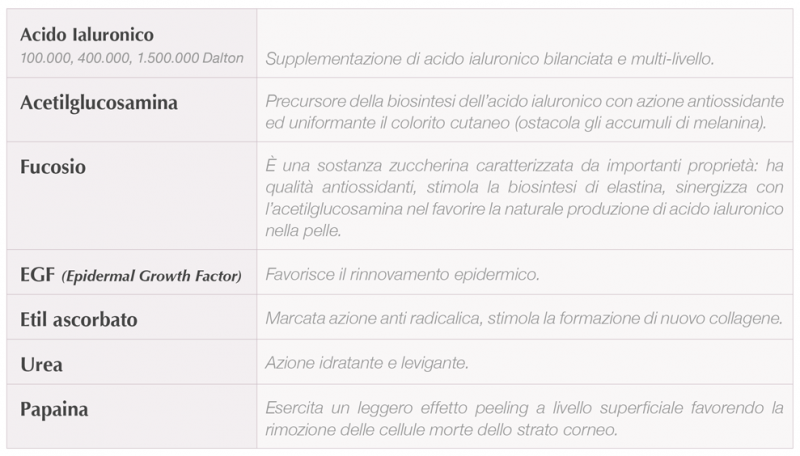
Task: Click the Favorisce il rinnovamento epidermico text
Action: [x=402, y=275]
